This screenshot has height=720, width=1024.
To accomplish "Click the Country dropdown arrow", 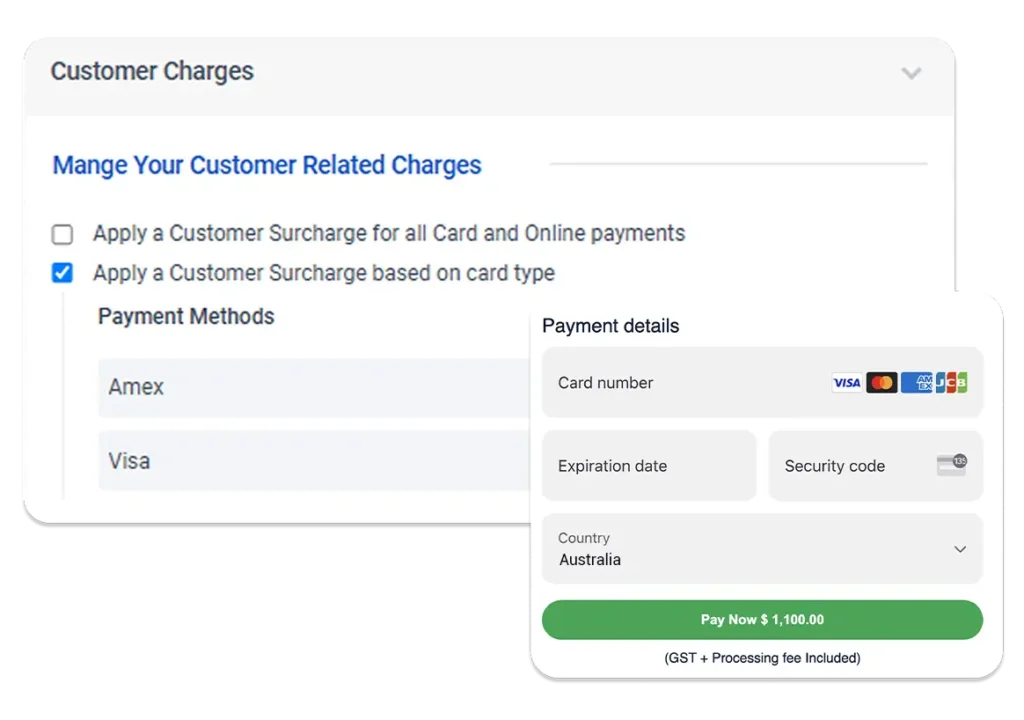I will click(959, 549).
